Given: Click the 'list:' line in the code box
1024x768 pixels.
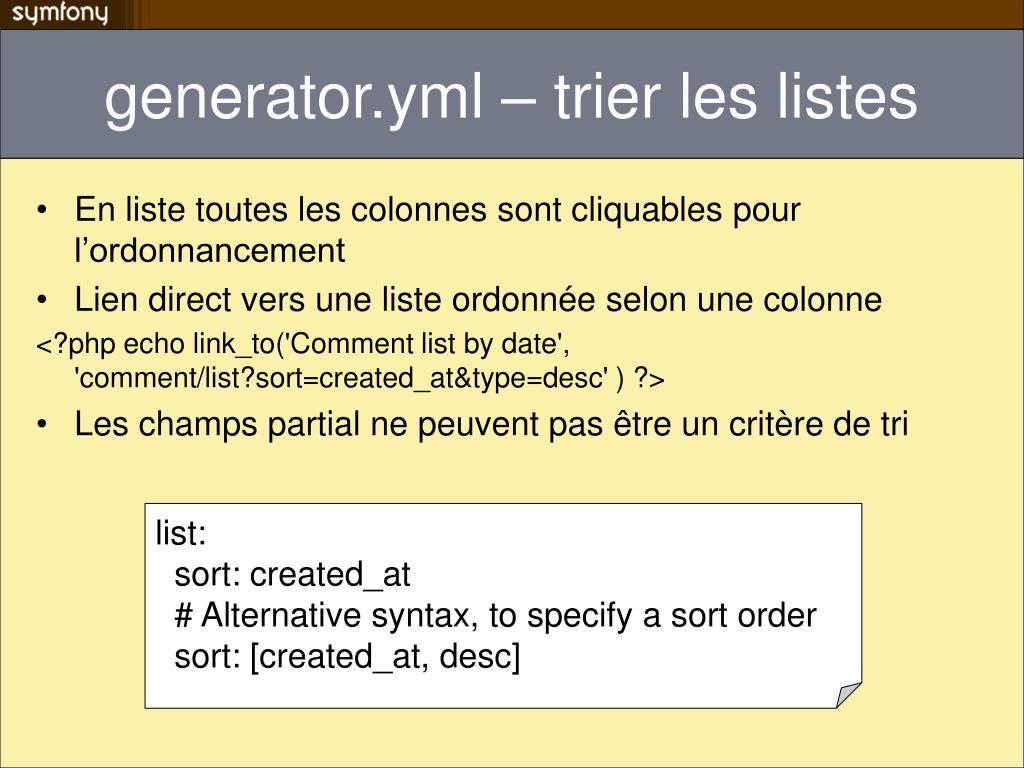Looking at the screenshot, I should pyautogui.click(x=181, y=533).
